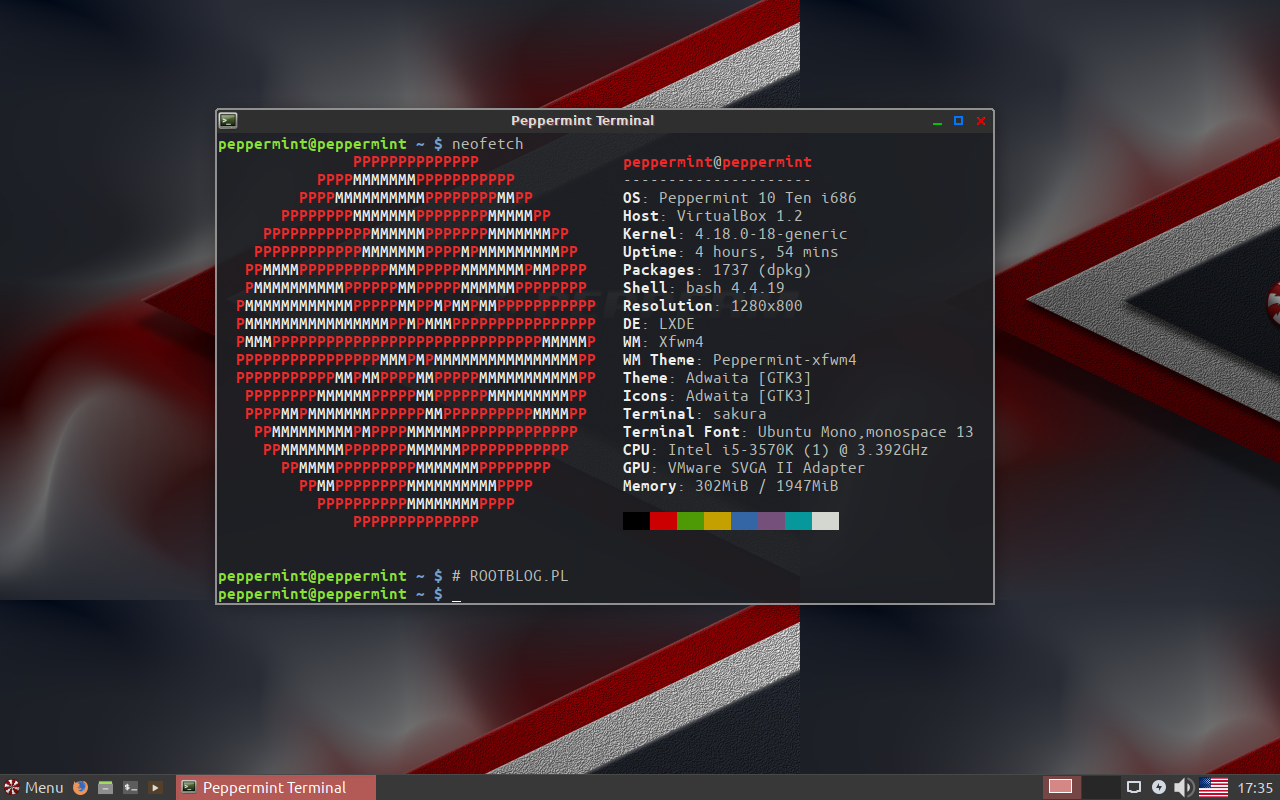
Task: Click the DE: LXDE line
Action: point(658,324)
